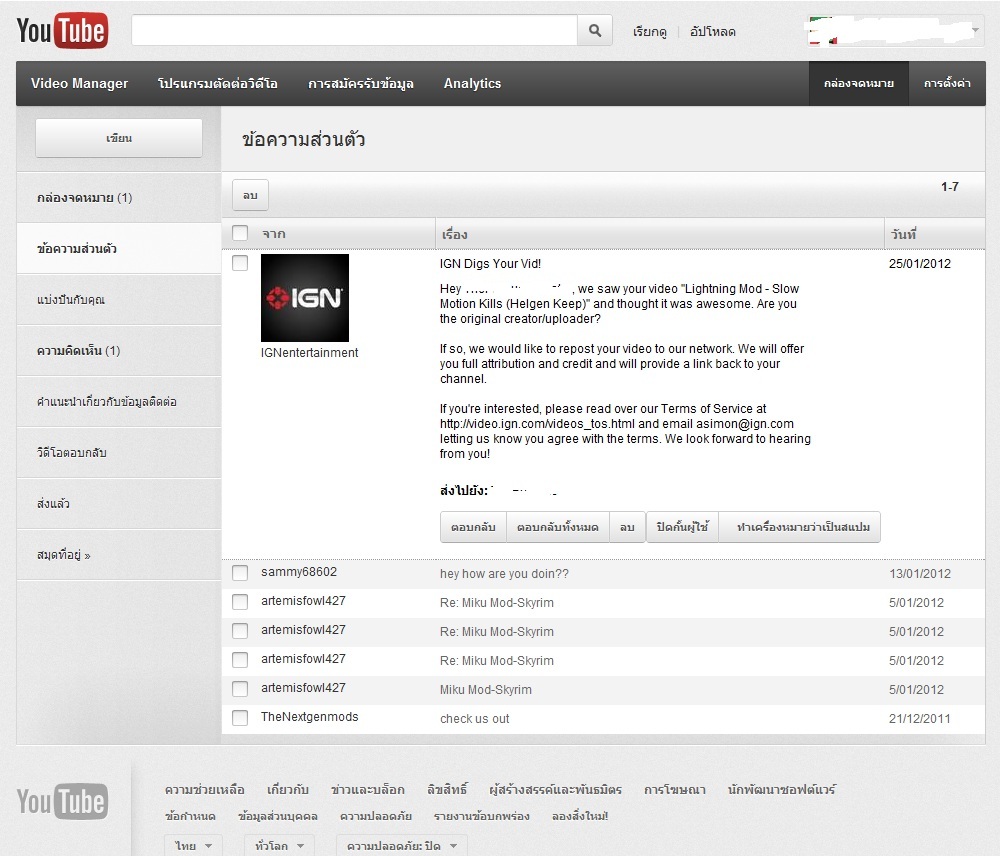This screenshot has width=1000, height=856.
Task: Click the วันที่ column header
Action: [x=903, y=234]
